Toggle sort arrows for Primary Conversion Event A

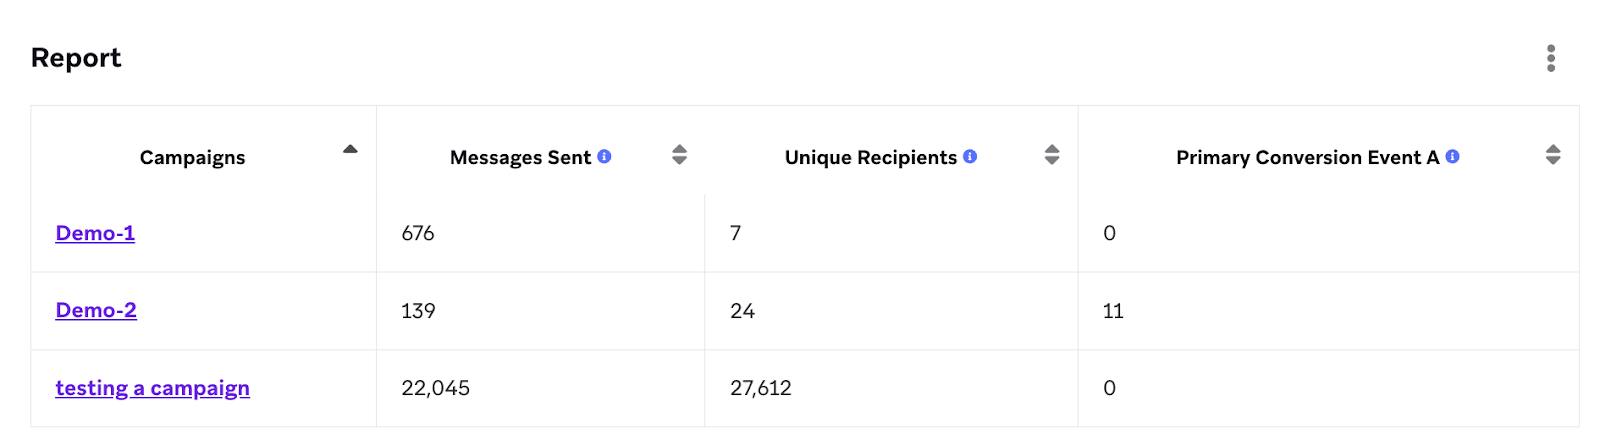[1553, 154]
